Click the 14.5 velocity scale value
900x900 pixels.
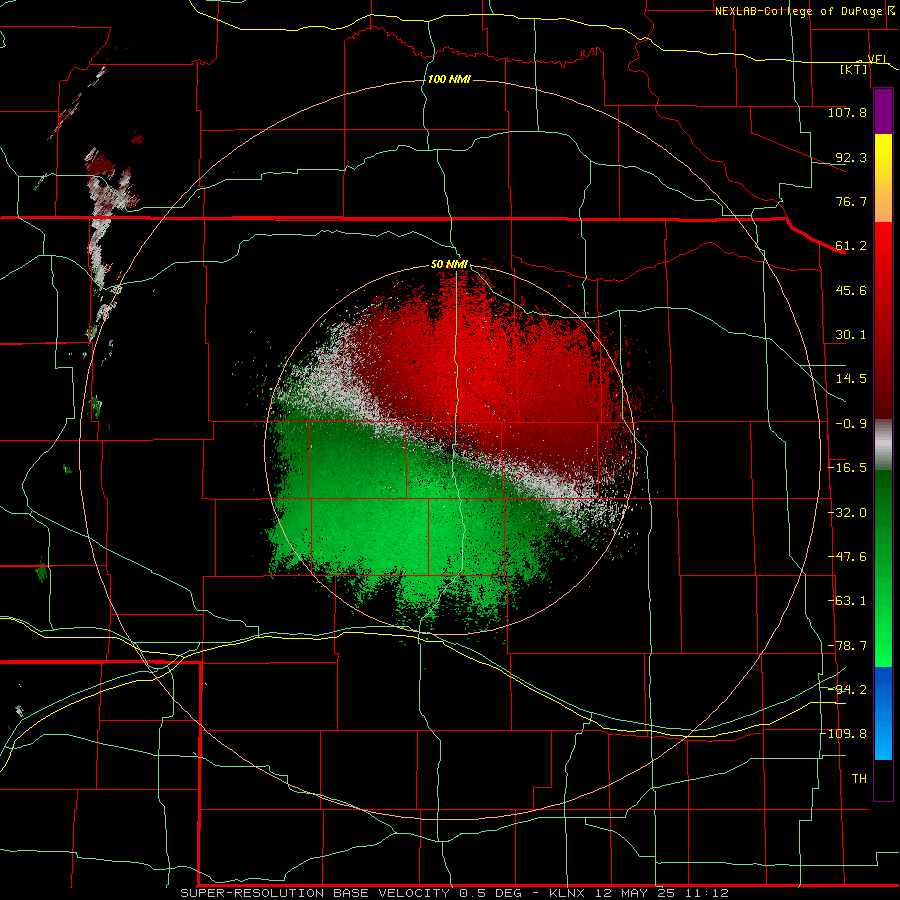coord(851,379)
